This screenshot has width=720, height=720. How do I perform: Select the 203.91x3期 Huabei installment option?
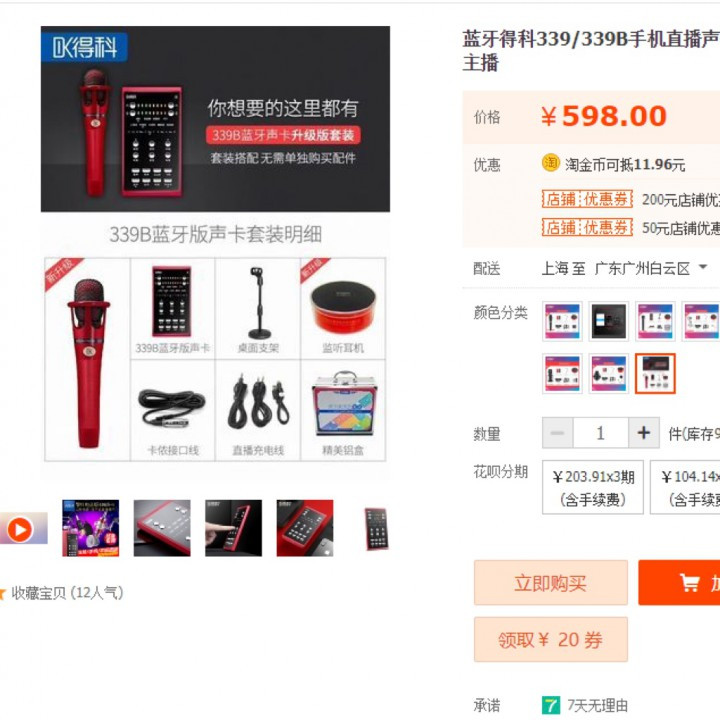(x=593, y=487)
